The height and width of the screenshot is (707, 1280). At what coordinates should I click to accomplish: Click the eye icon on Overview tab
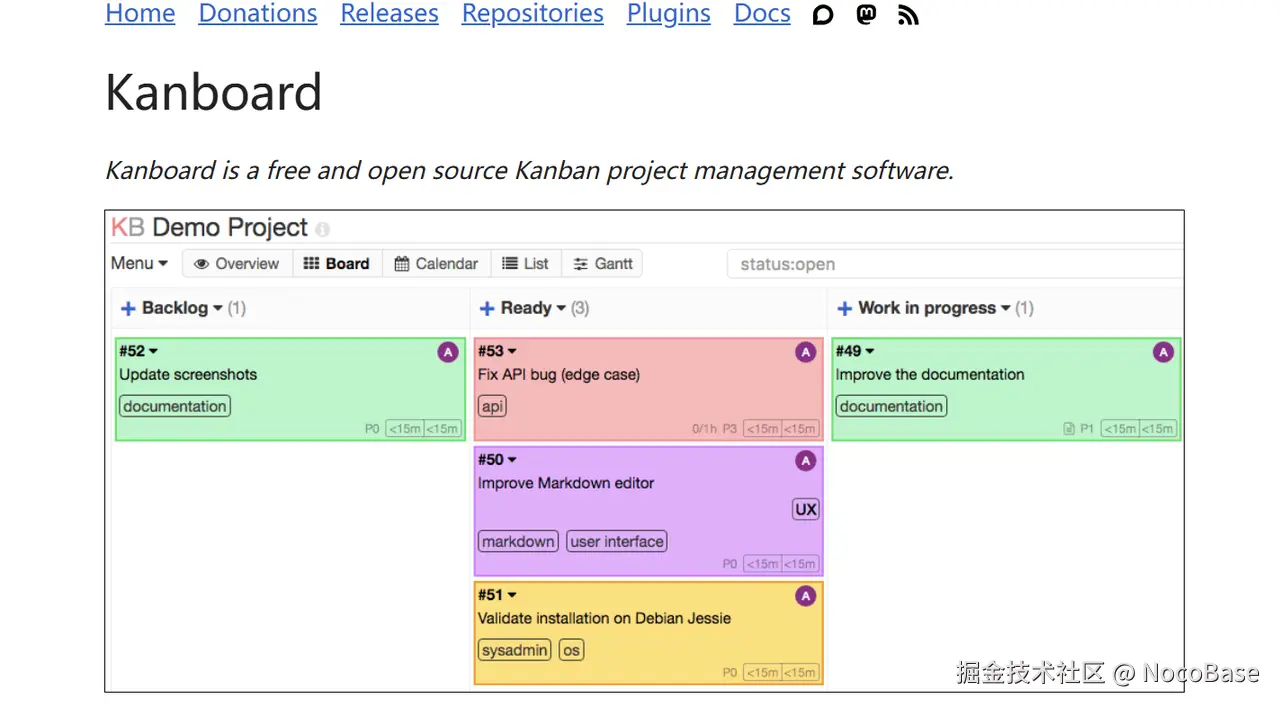click(202, 264)
